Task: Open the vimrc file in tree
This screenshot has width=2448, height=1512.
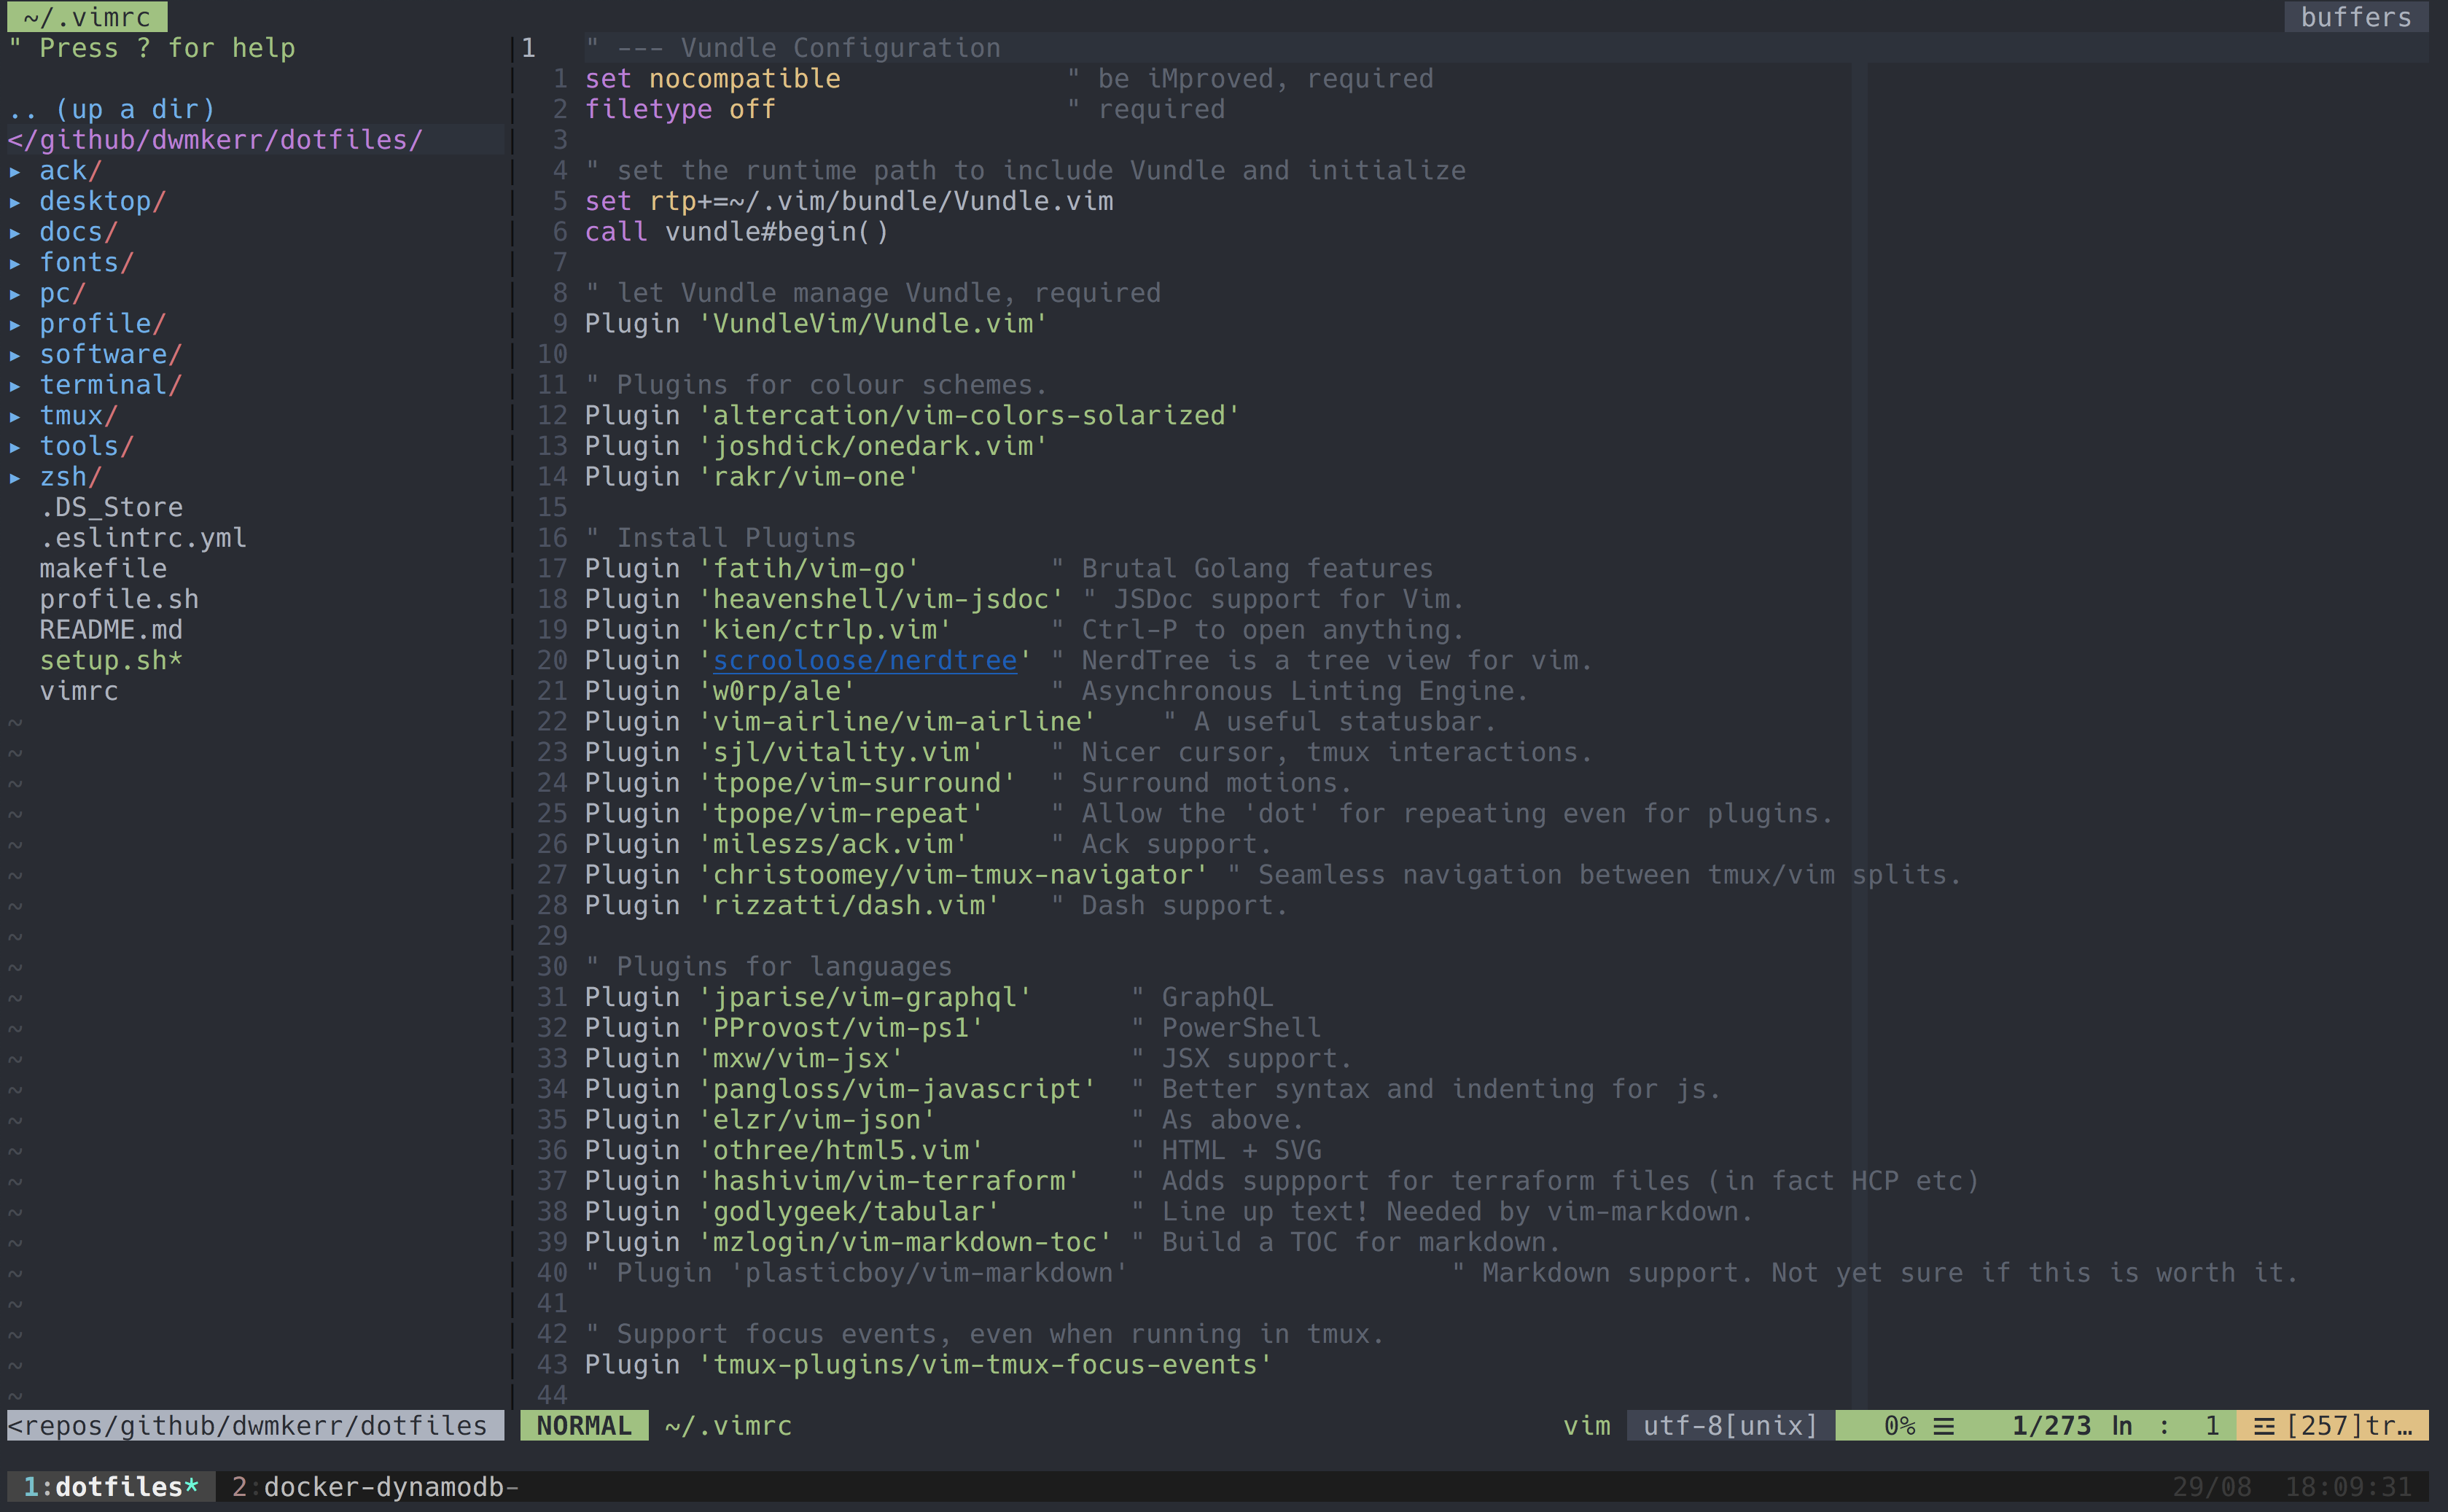Action: coord(79,692)
